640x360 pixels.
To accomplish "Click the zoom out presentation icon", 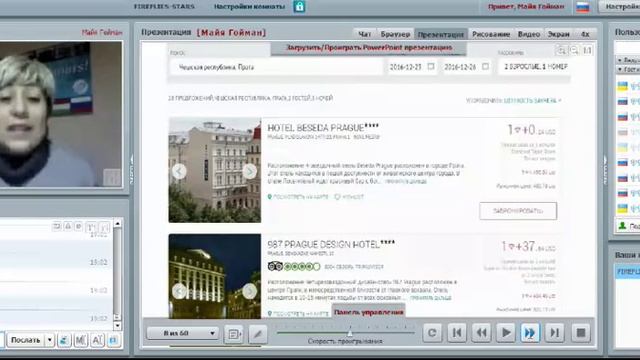I will click(574, 50).
